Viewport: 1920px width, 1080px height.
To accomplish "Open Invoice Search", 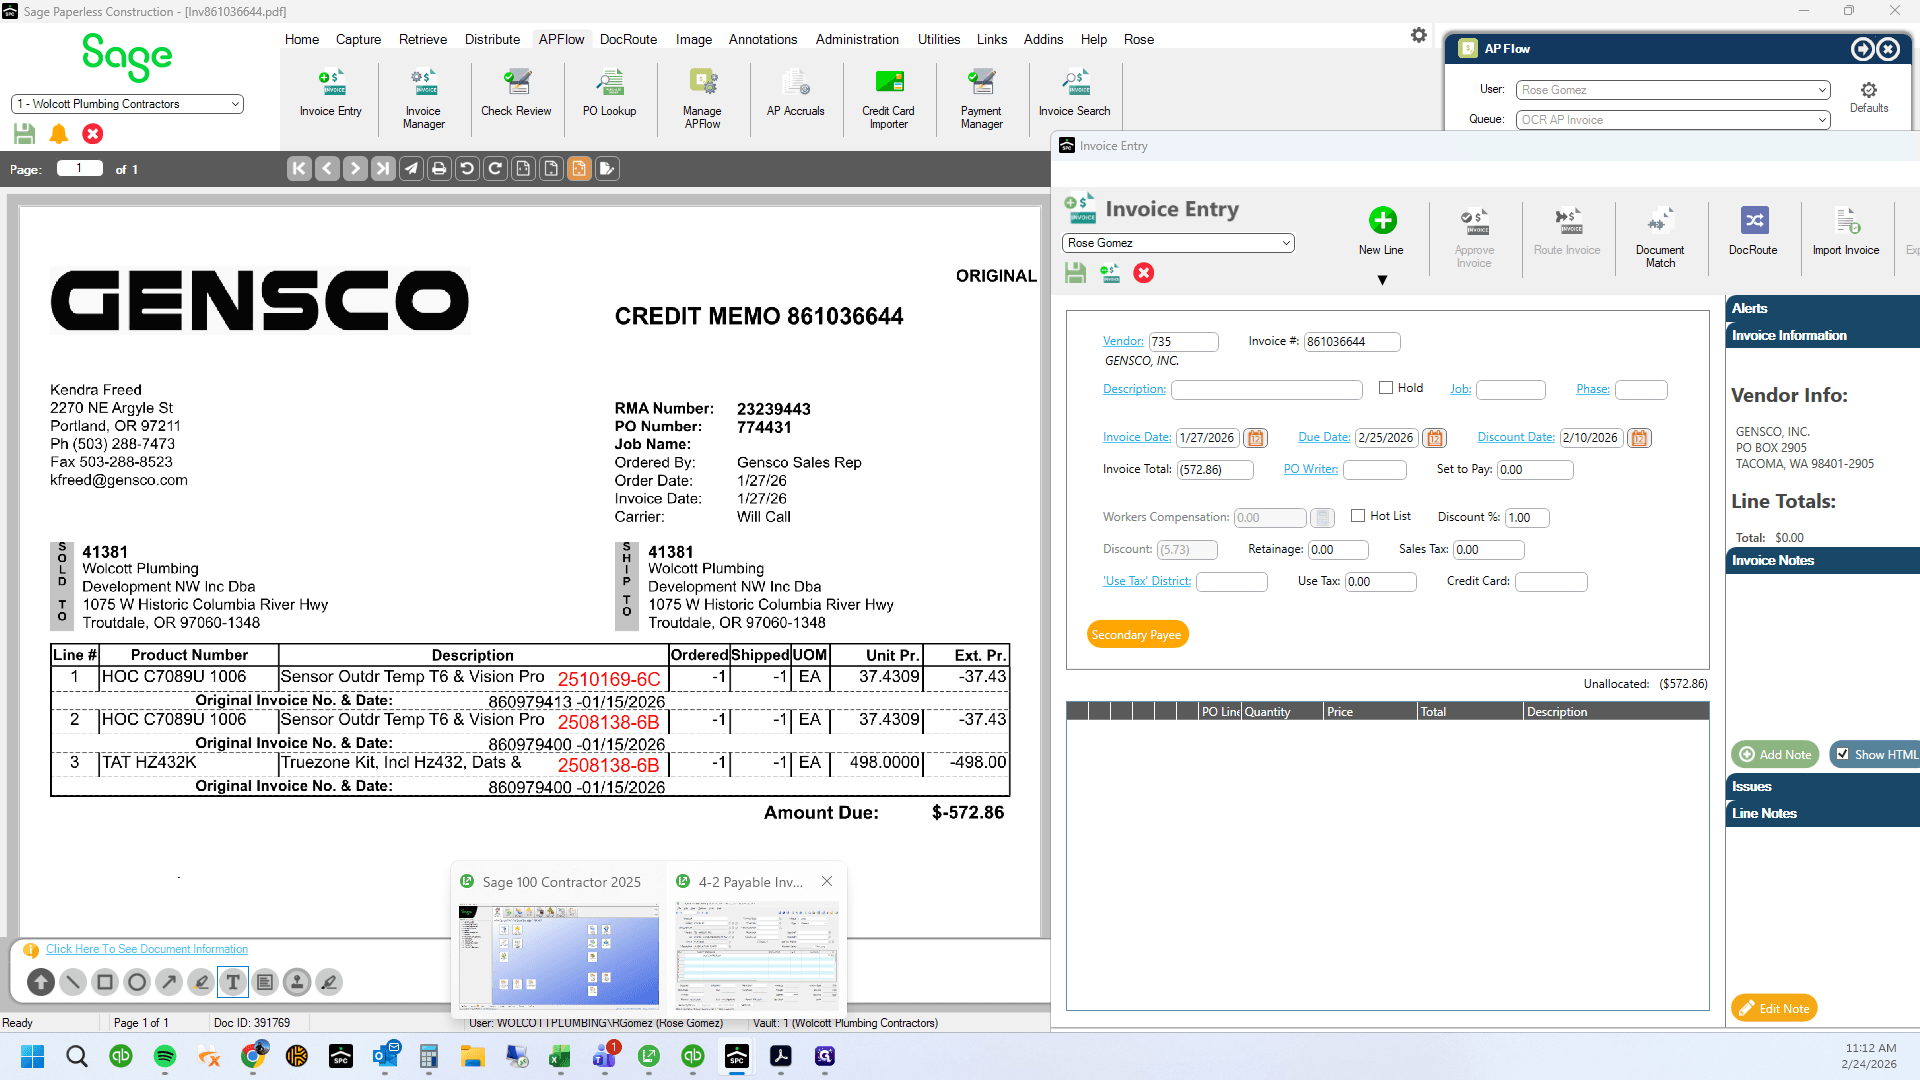I will pos(1074,93).
